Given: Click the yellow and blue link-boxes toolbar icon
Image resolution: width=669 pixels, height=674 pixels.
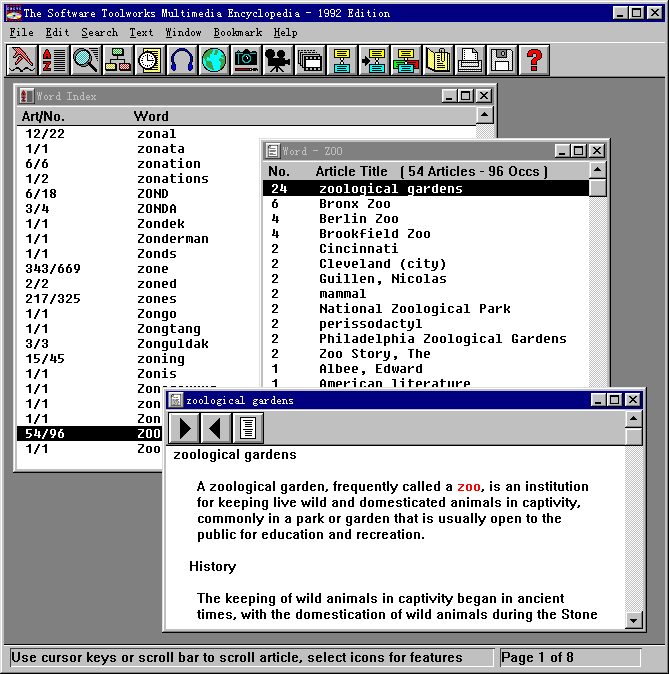Looking at the screenshot, I should pos(342,60).
